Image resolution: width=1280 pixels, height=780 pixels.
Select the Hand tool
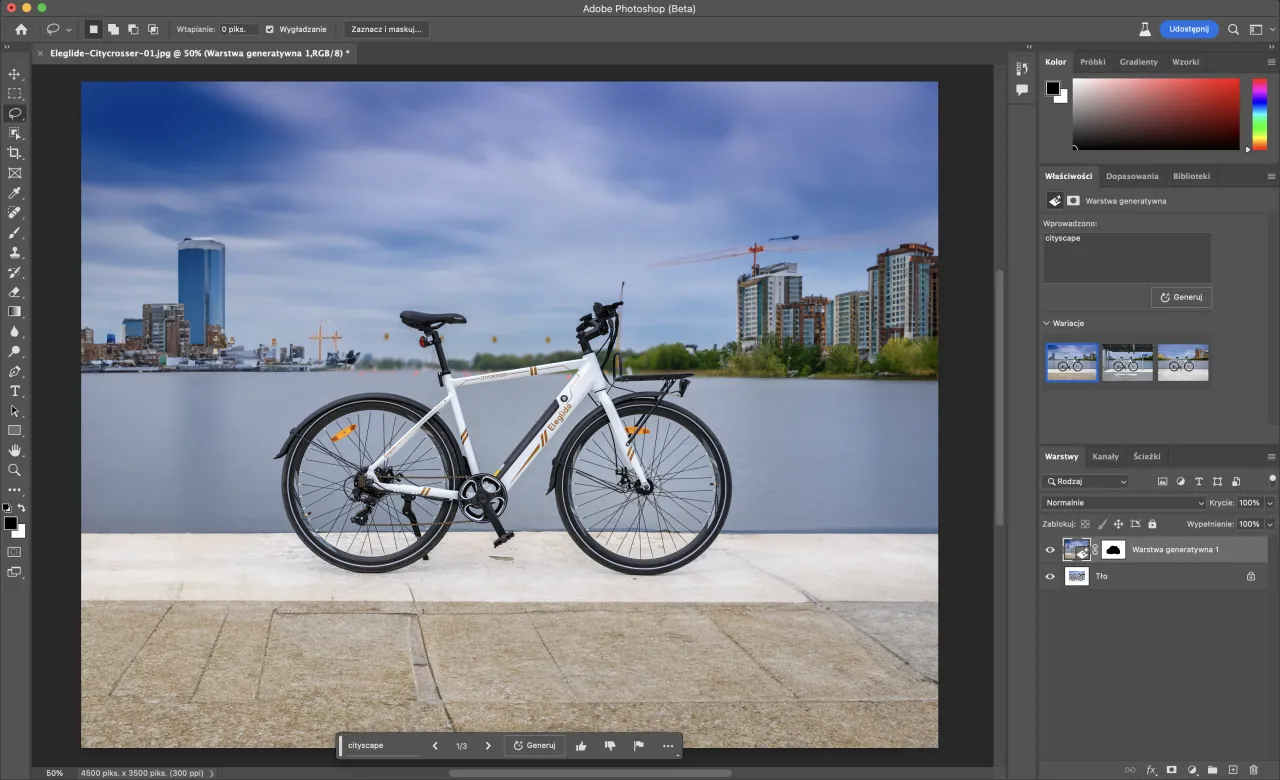point(15,450)
